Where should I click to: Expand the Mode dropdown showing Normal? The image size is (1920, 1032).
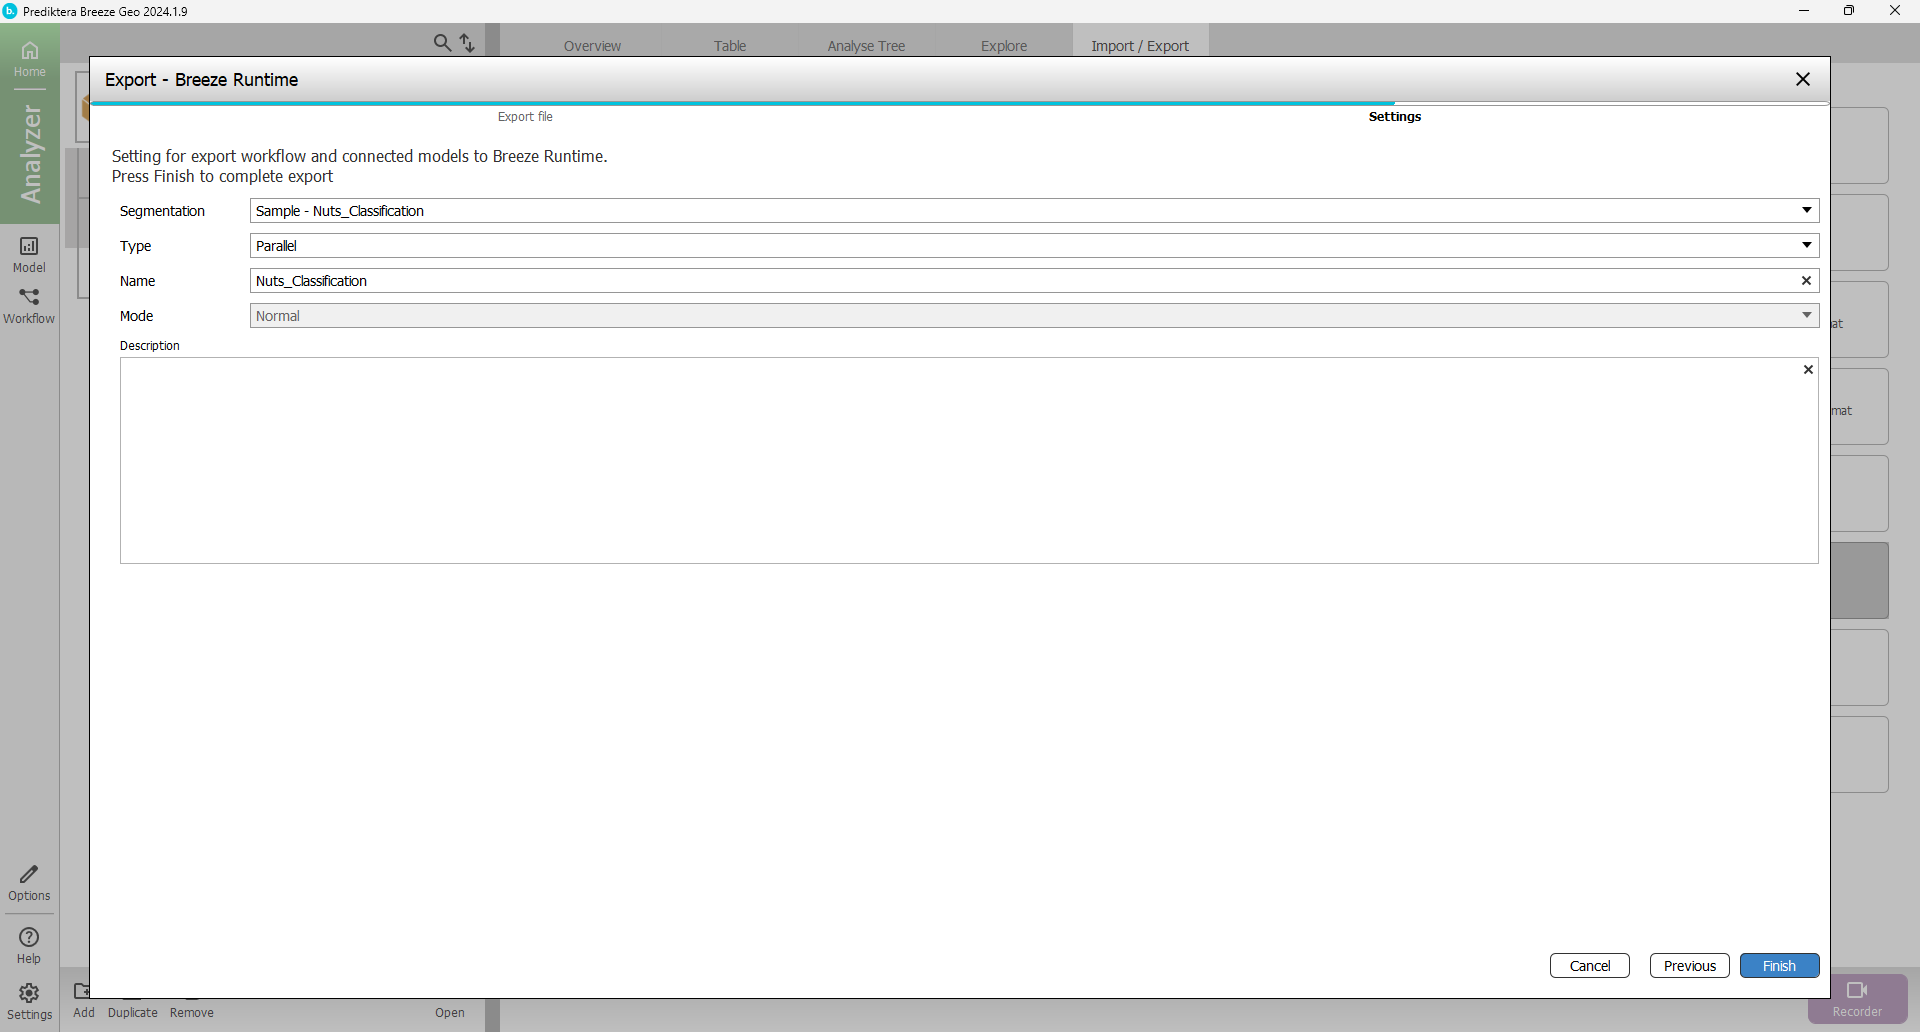click(x=1806, y=316)
